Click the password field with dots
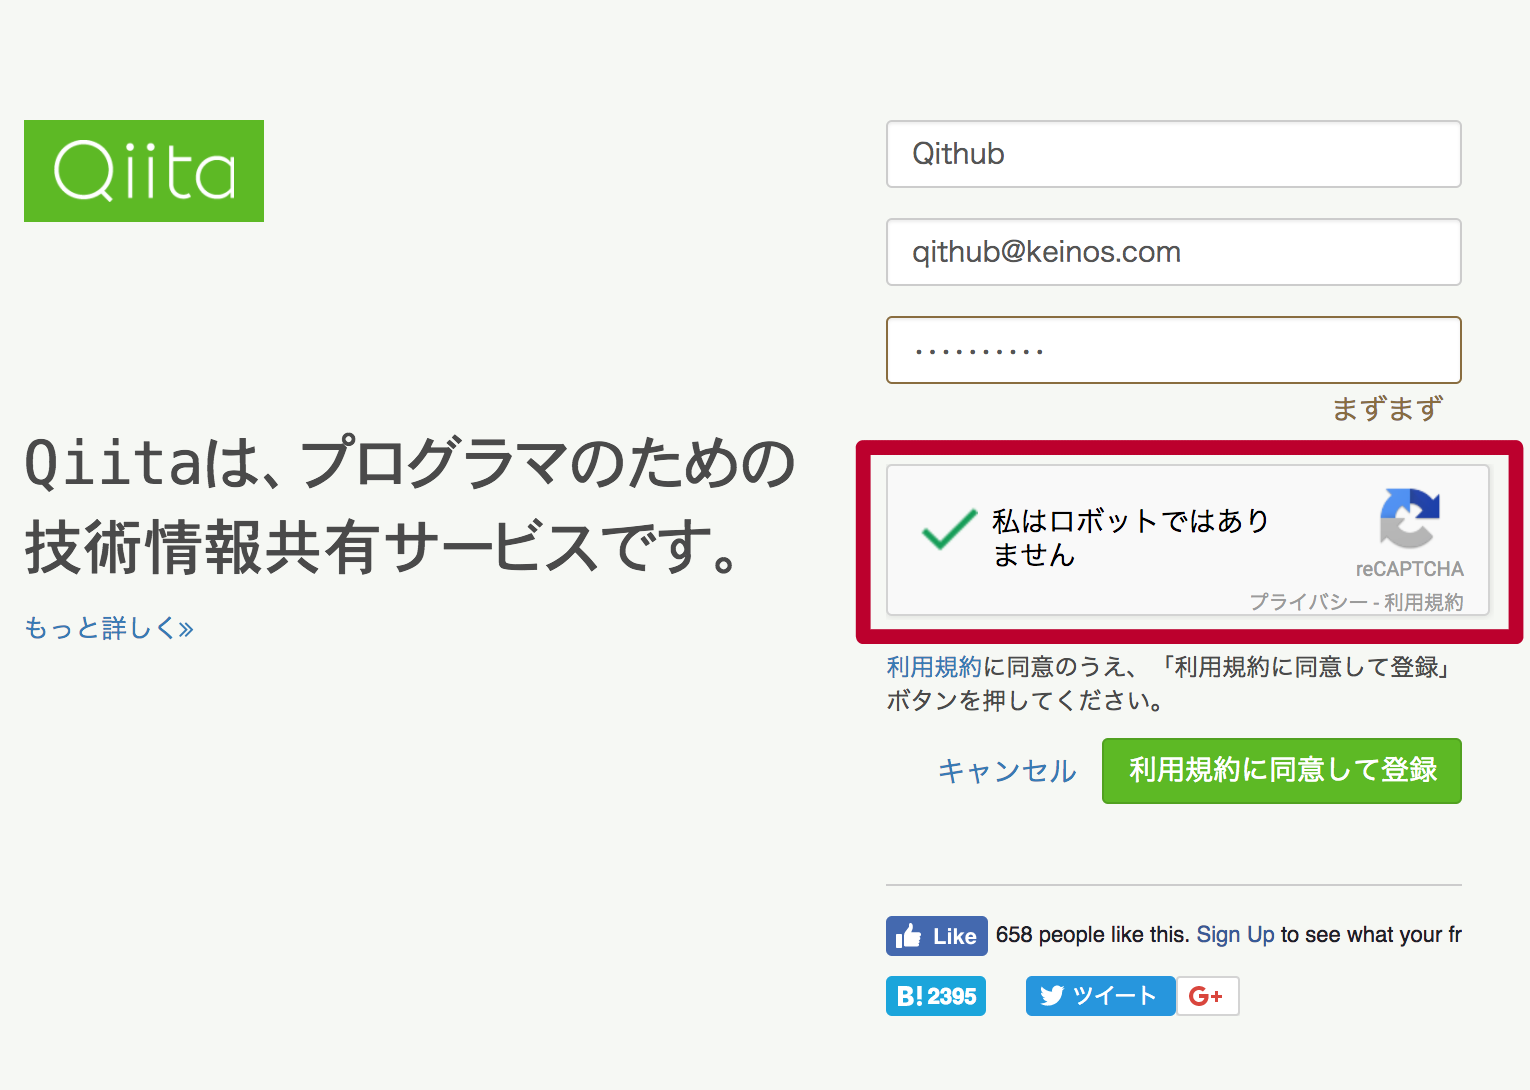Screen dimensions: 1530x1090 (1174, 350)
